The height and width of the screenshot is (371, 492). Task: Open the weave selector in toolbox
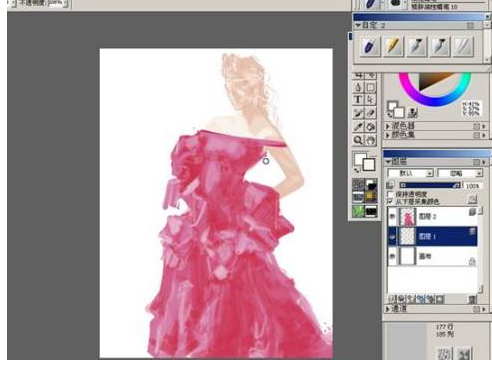click(x=371, y=197)
